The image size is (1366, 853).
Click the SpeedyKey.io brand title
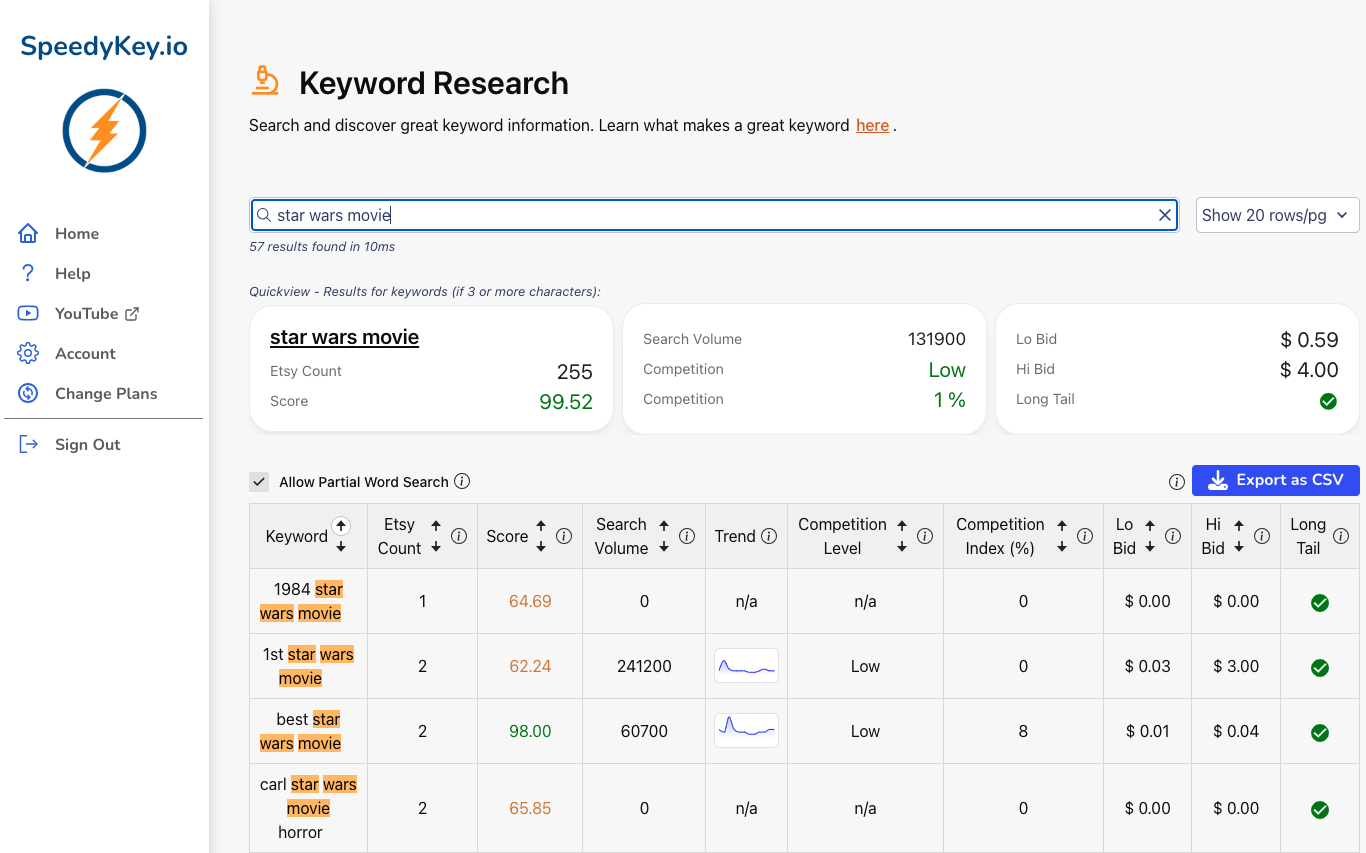(x=104, y=46)
